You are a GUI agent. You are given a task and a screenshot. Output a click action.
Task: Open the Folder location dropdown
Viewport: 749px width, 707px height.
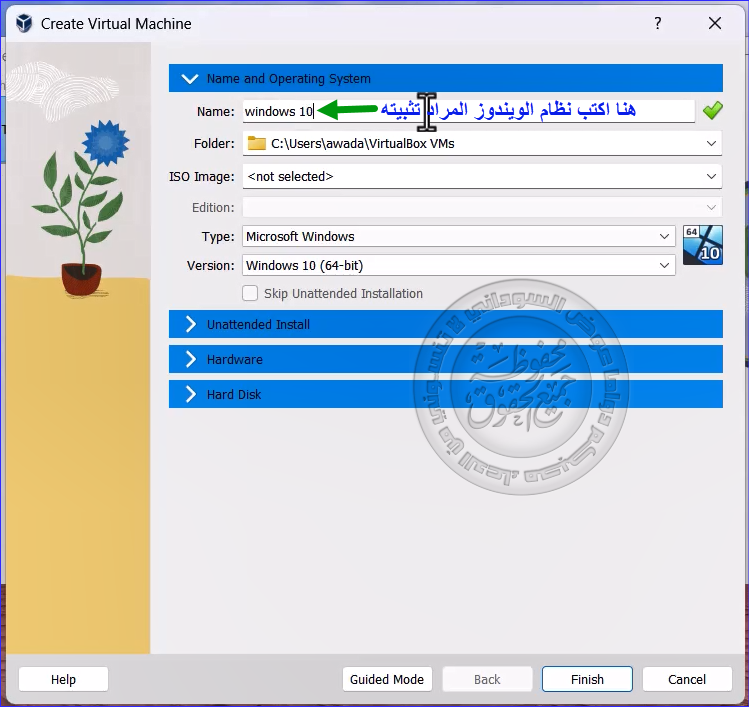click(711, 144)
